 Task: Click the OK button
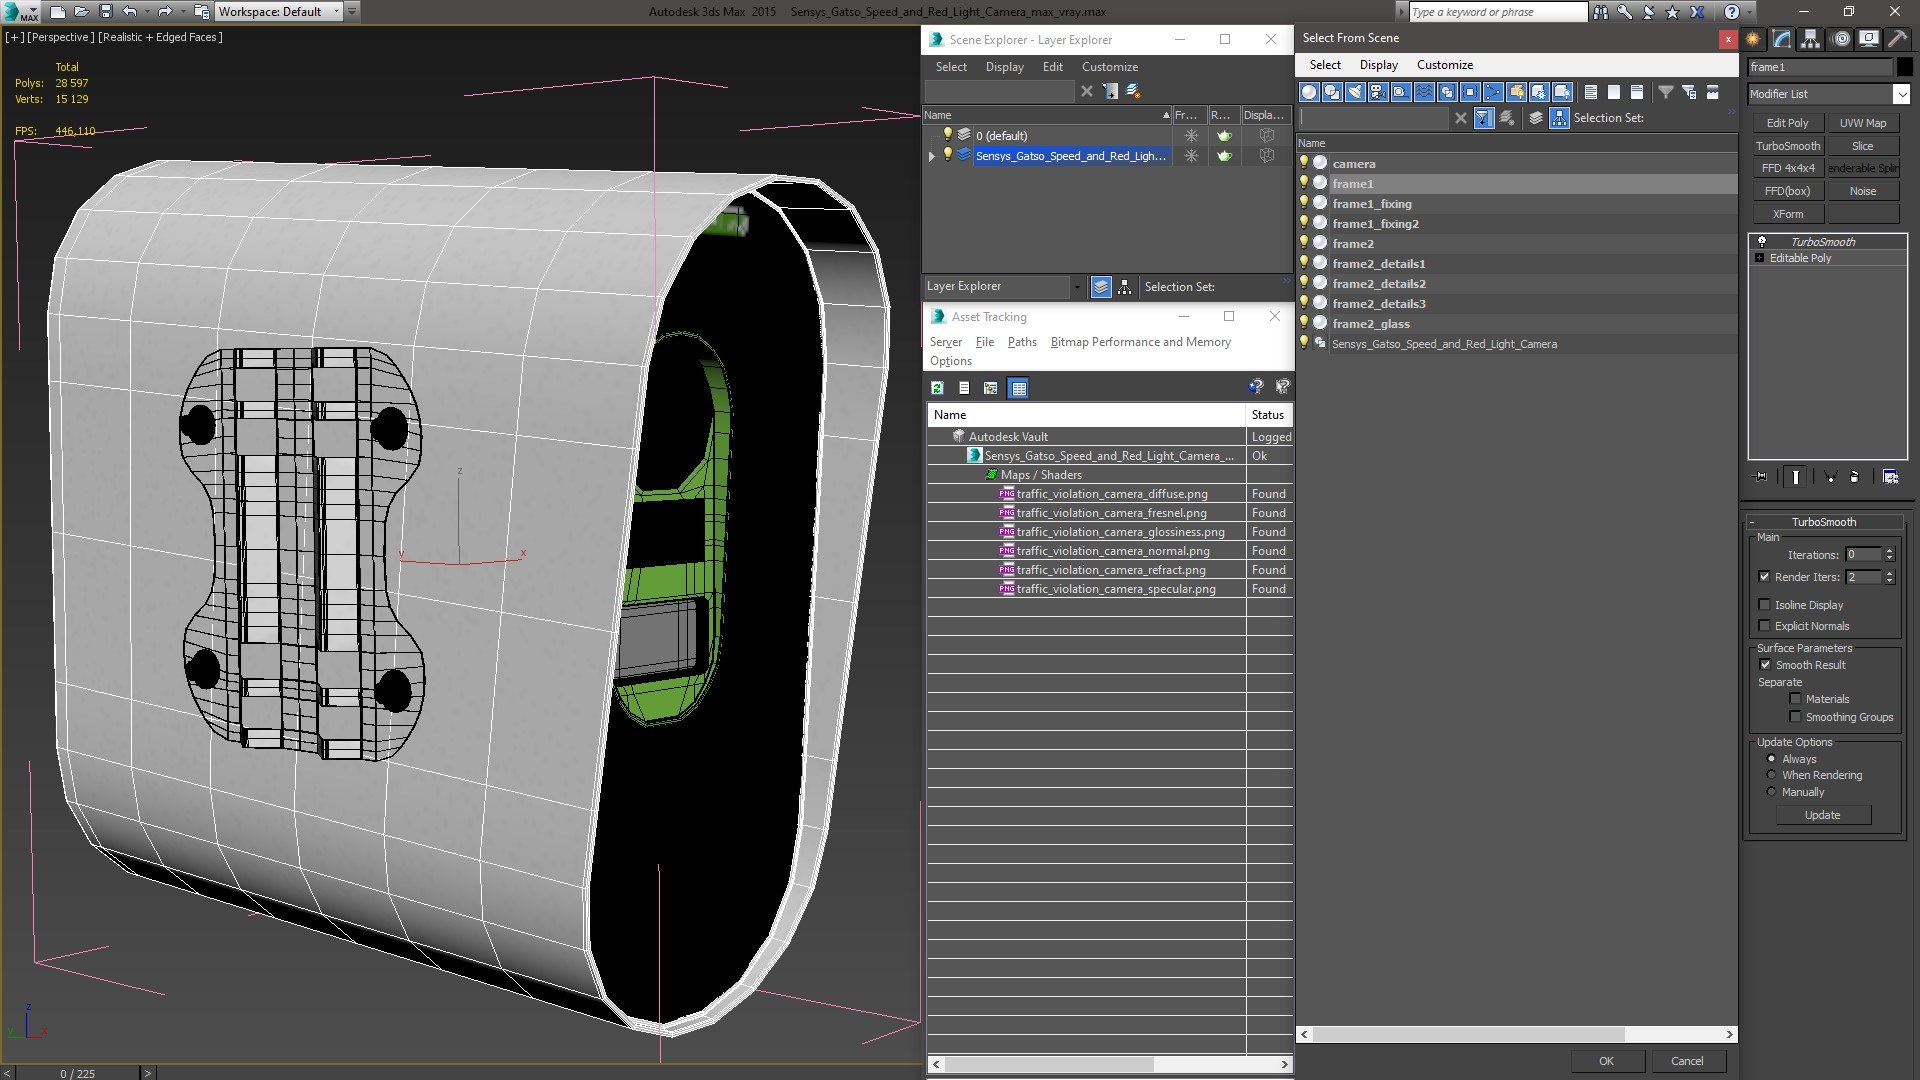click(1606, 1061)
